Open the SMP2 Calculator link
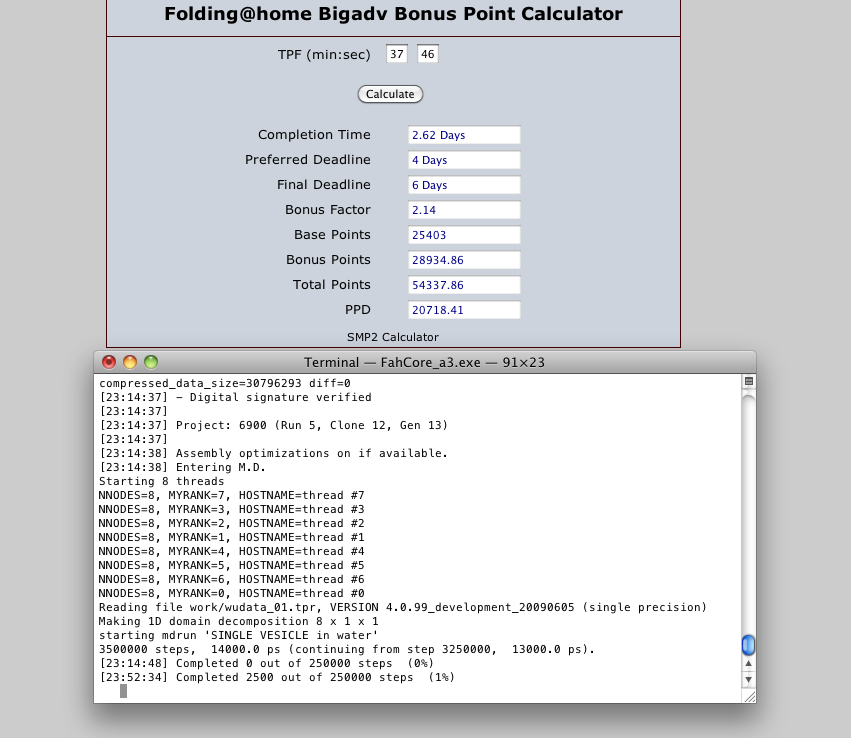Screen dimensions: 851x738 (x=393, y=337)
